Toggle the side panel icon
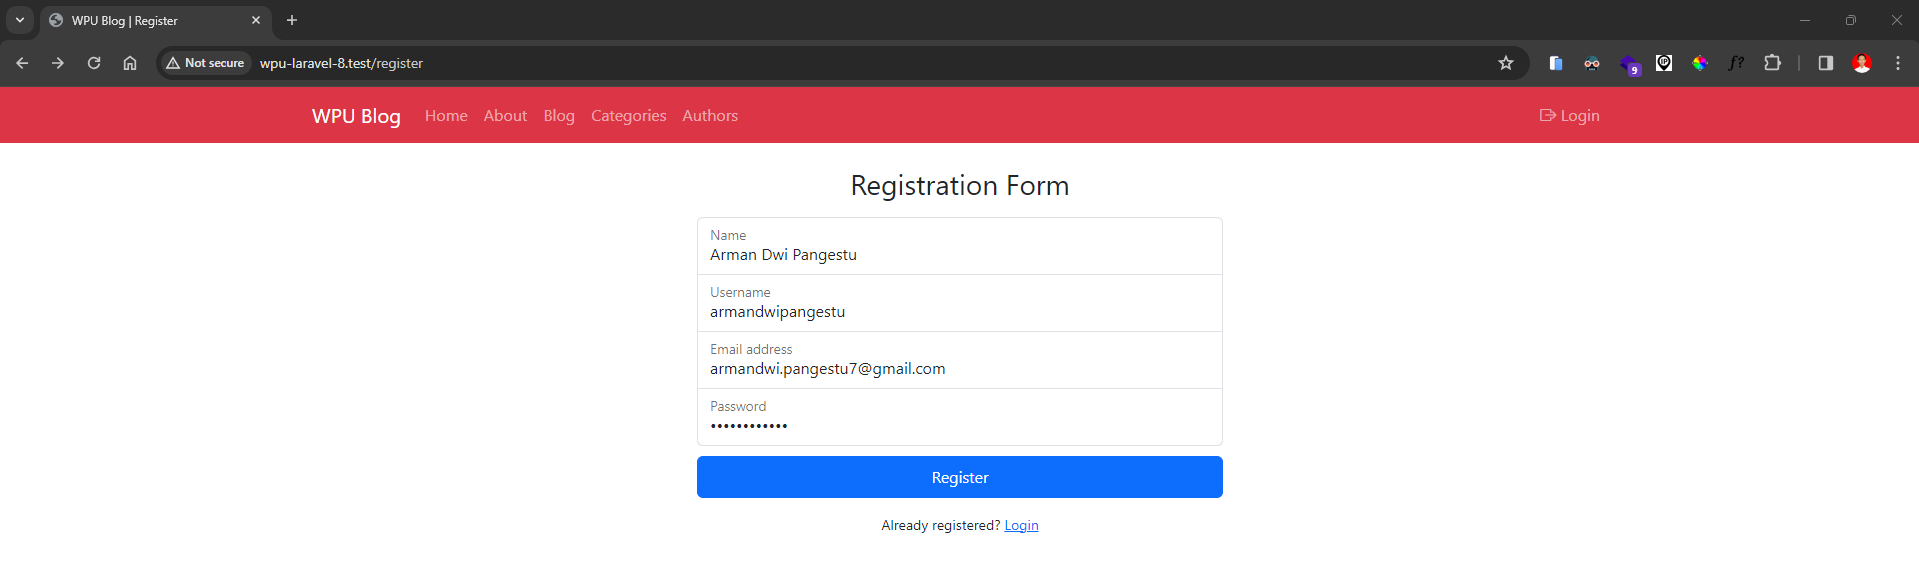Viewport: 1919px width, 583px height. pos(1825,63)
